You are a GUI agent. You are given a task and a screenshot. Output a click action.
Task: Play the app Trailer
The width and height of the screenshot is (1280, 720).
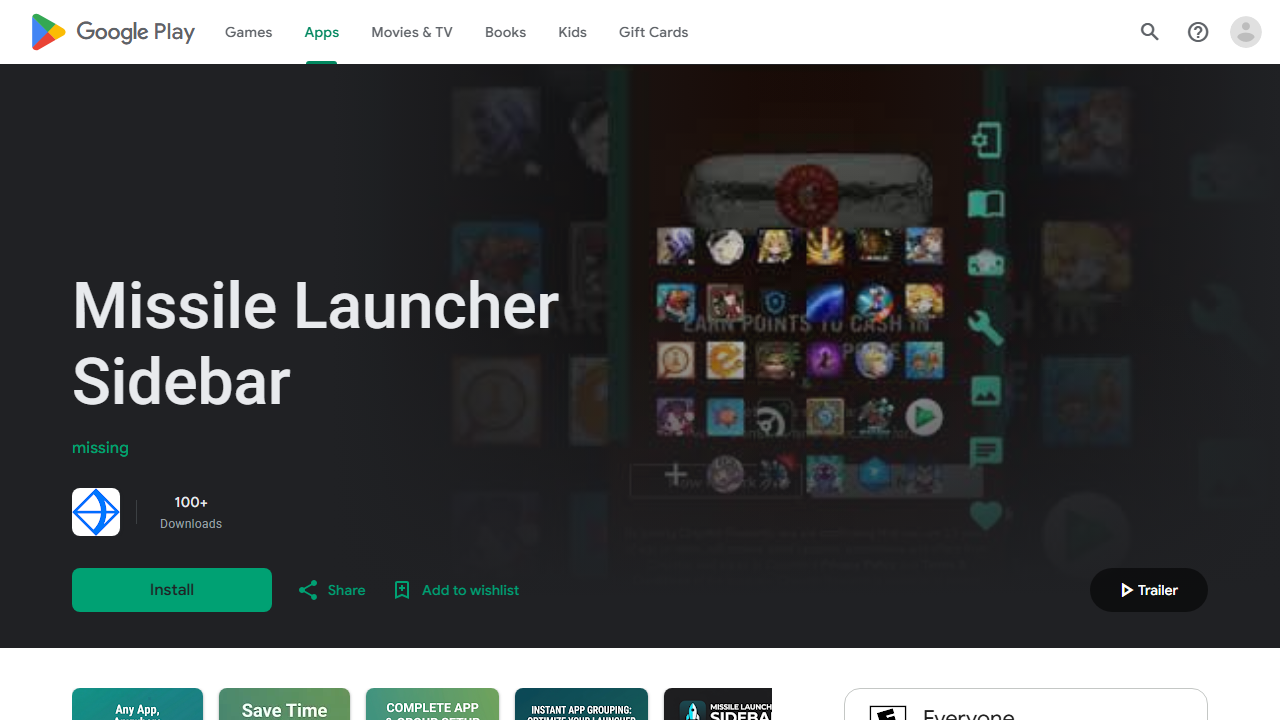[x=1149, y=590]
